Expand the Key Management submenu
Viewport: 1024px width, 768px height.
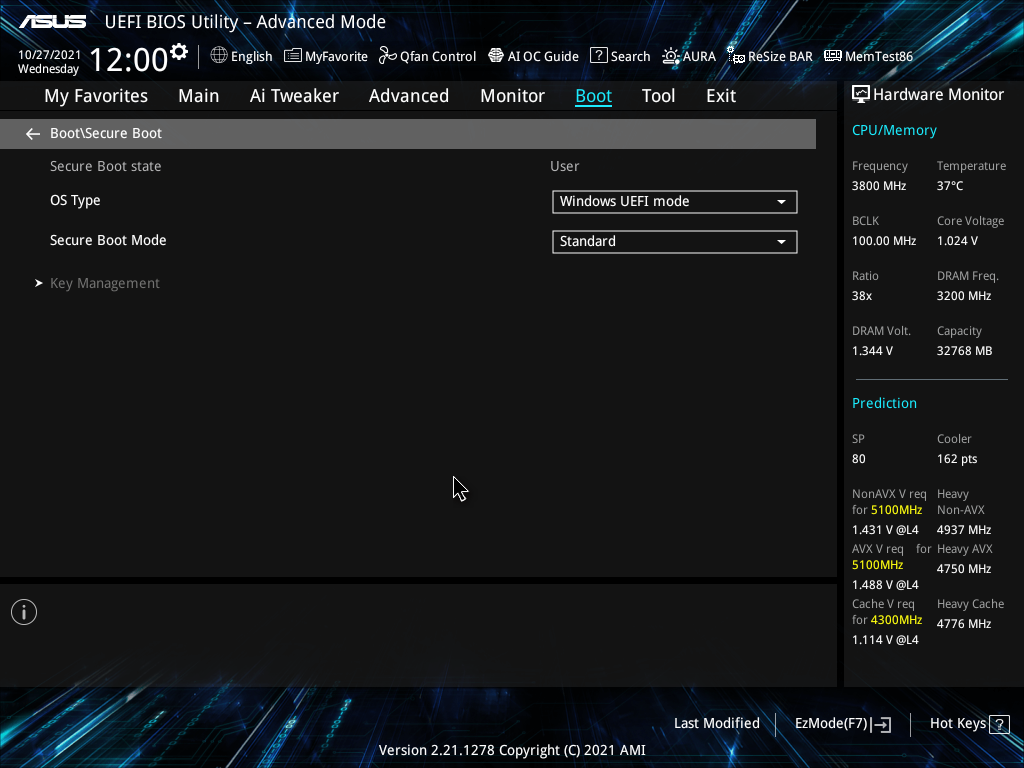coord(104,283)
